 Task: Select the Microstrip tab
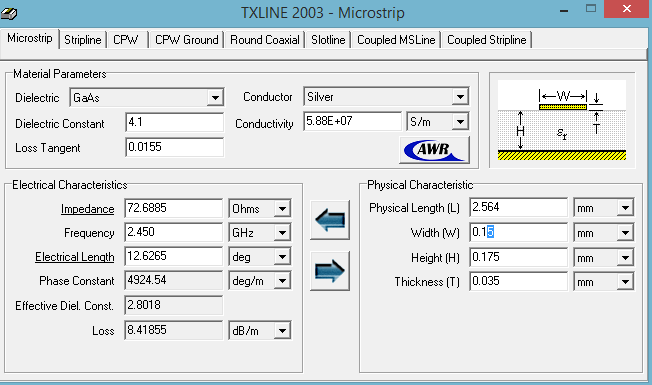click(x=30, y=38)
